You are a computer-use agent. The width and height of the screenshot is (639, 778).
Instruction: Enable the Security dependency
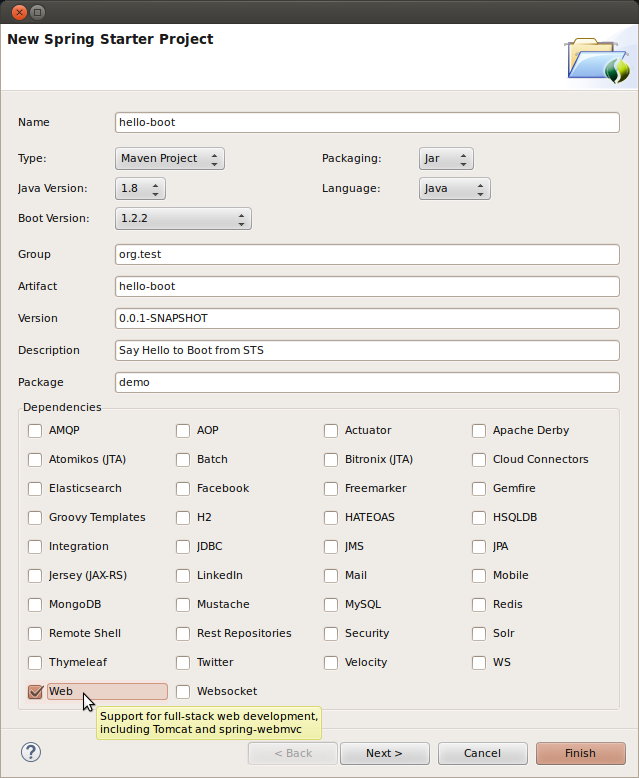click(331, 634)
